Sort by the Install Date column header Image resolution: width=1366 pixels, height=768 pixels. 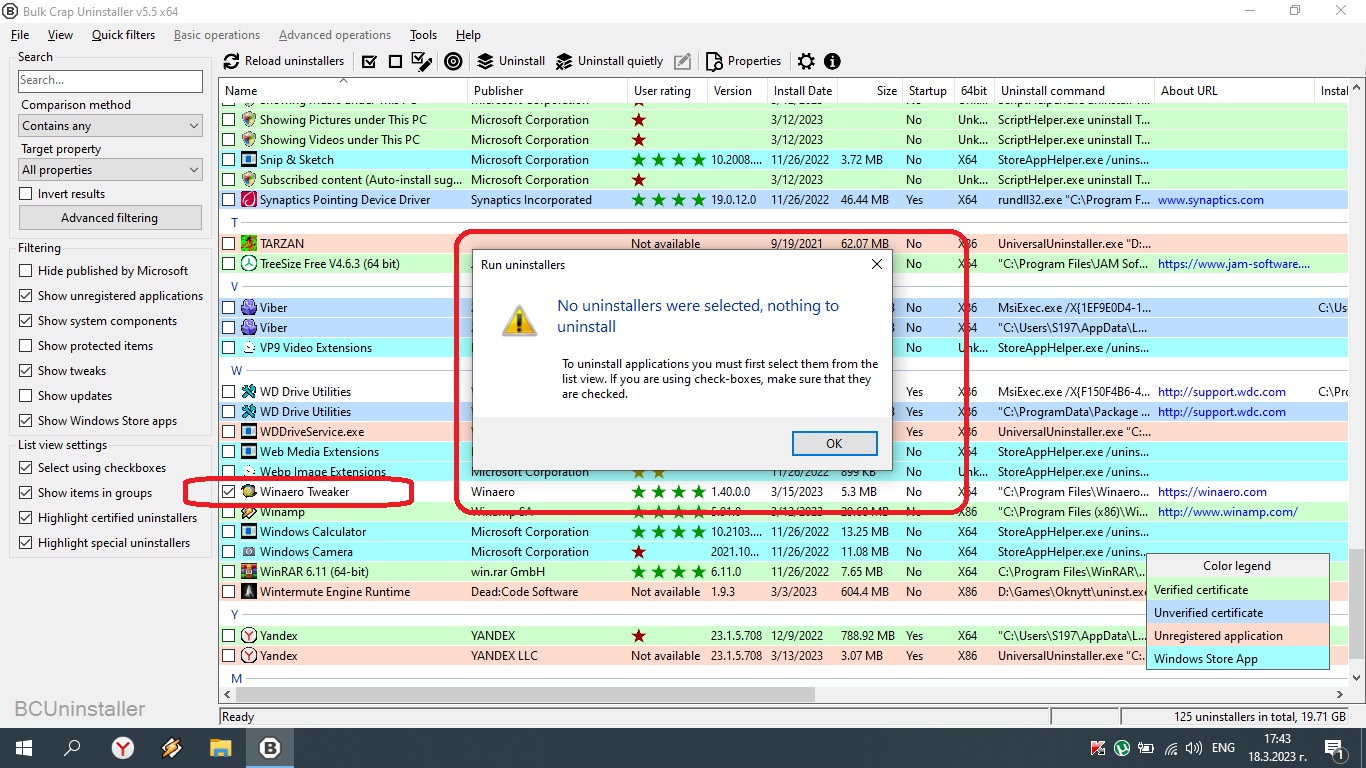803,91
